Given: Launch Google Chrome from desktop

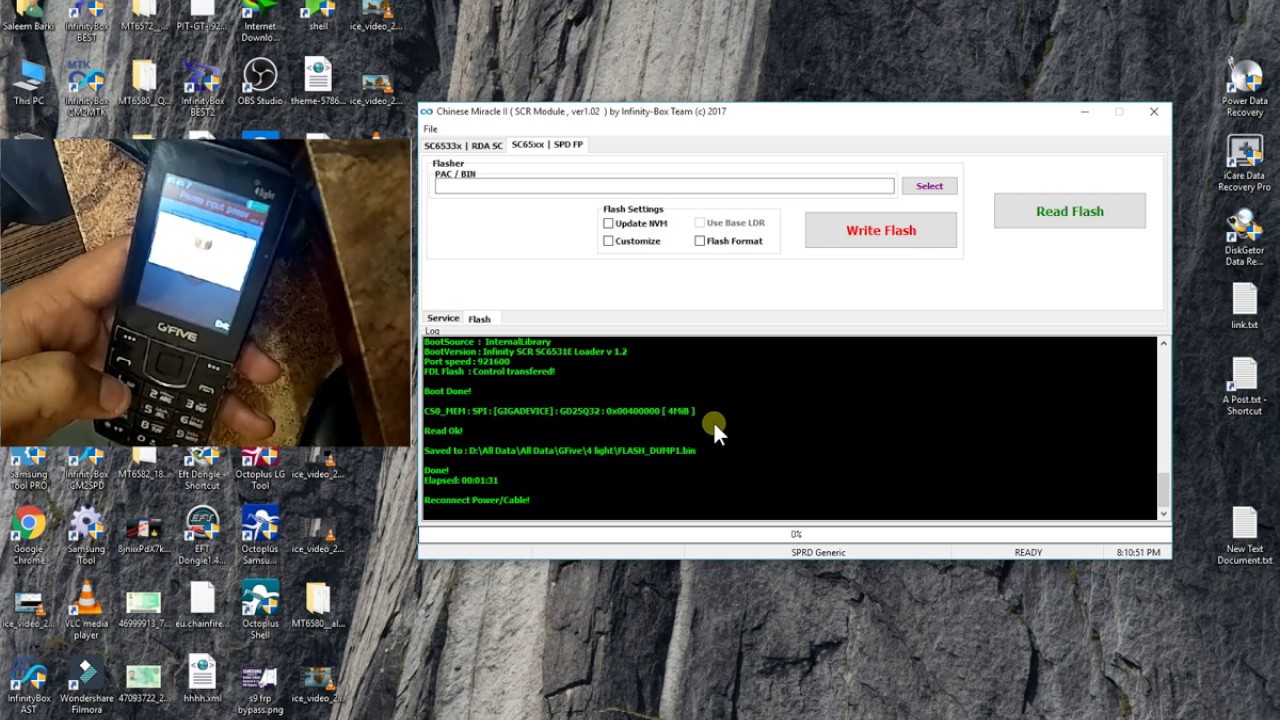Looking at the screenshot, I should pyautogui.click(x=29, y=536).
